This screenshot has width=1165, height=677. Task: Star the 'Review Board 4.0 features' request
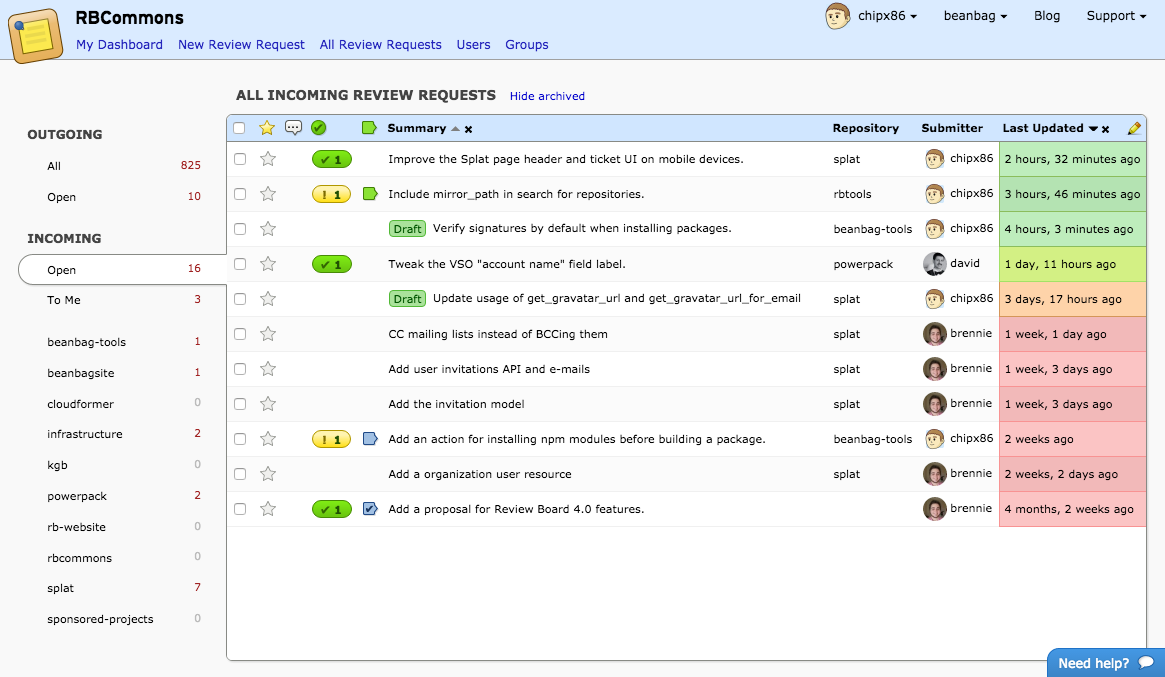click(x=268, y=509)
